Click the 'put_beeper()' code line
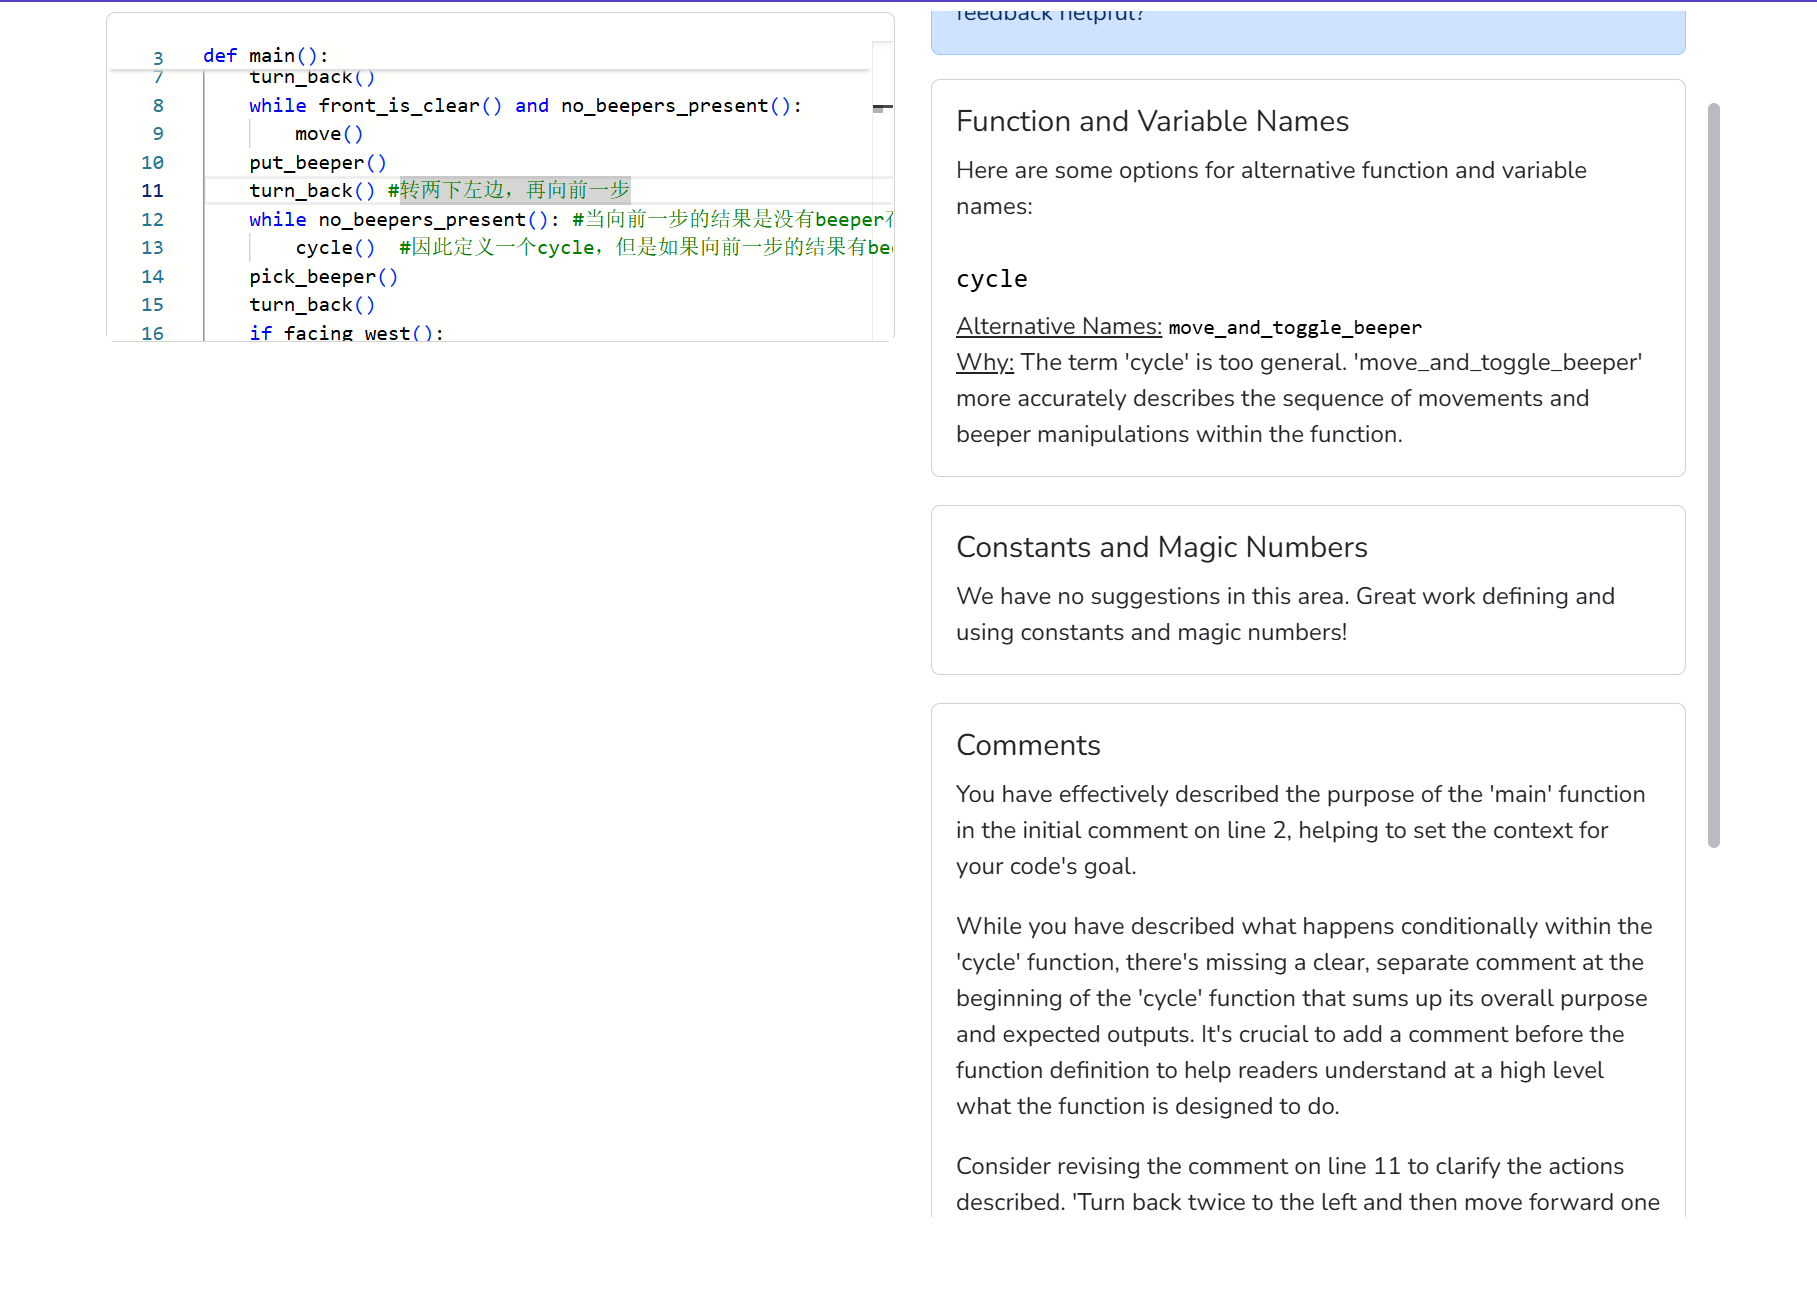This screenshot has height=1289, width=1817. pyautogui.click(x=318, y=163)
